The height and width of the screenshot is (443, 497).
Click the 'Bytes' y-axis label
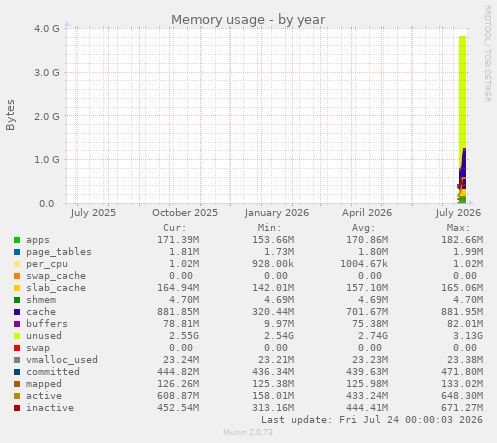[10, 115]
